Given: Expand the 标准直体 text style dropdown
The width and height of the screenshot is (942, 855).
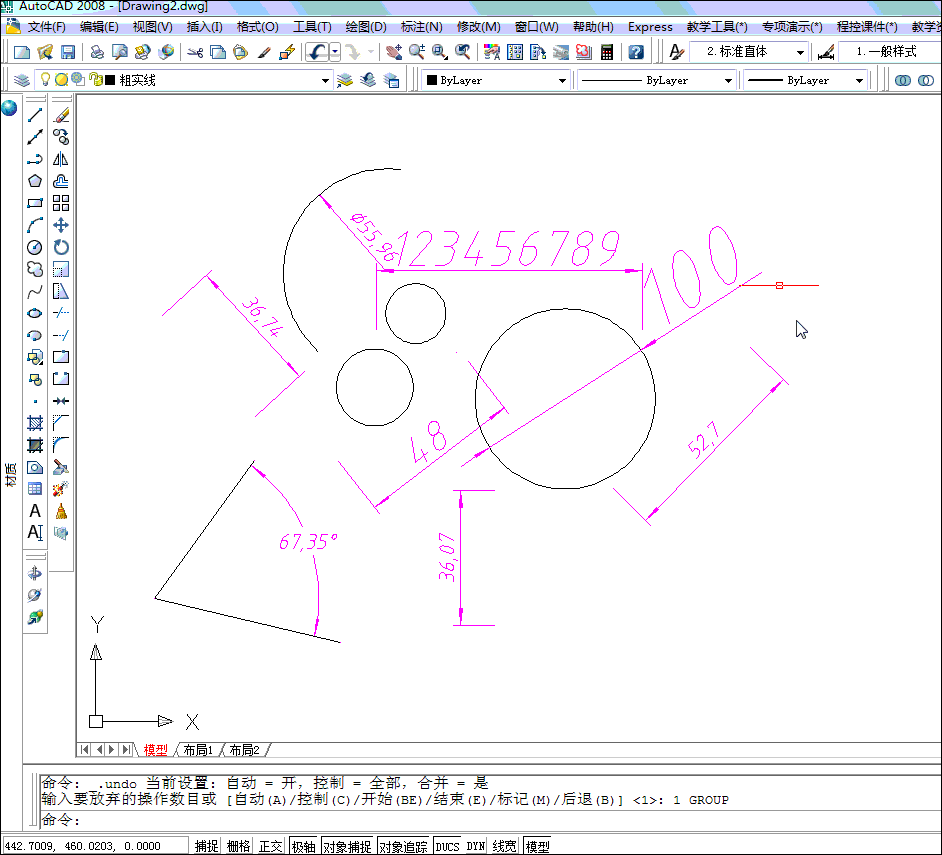Looking at the screenshot, I should click(x=800, y=52).
